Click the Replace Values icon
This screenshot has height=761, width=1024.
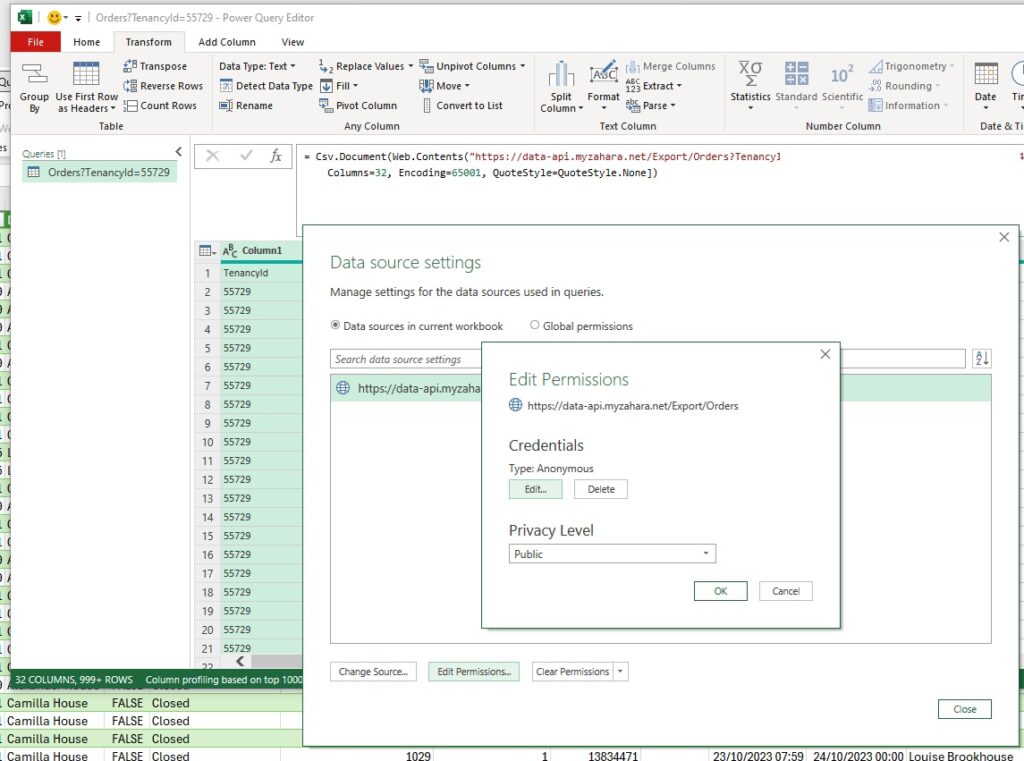click(x=326, y=66)
